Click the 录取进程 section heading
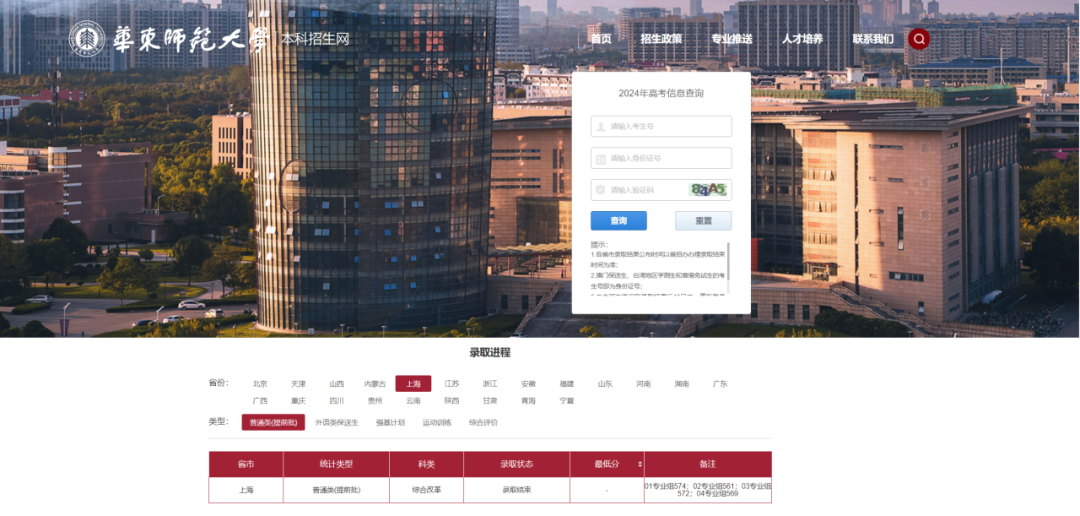The height and width of the screenshot is (516, 1080). tap(490, 353)
